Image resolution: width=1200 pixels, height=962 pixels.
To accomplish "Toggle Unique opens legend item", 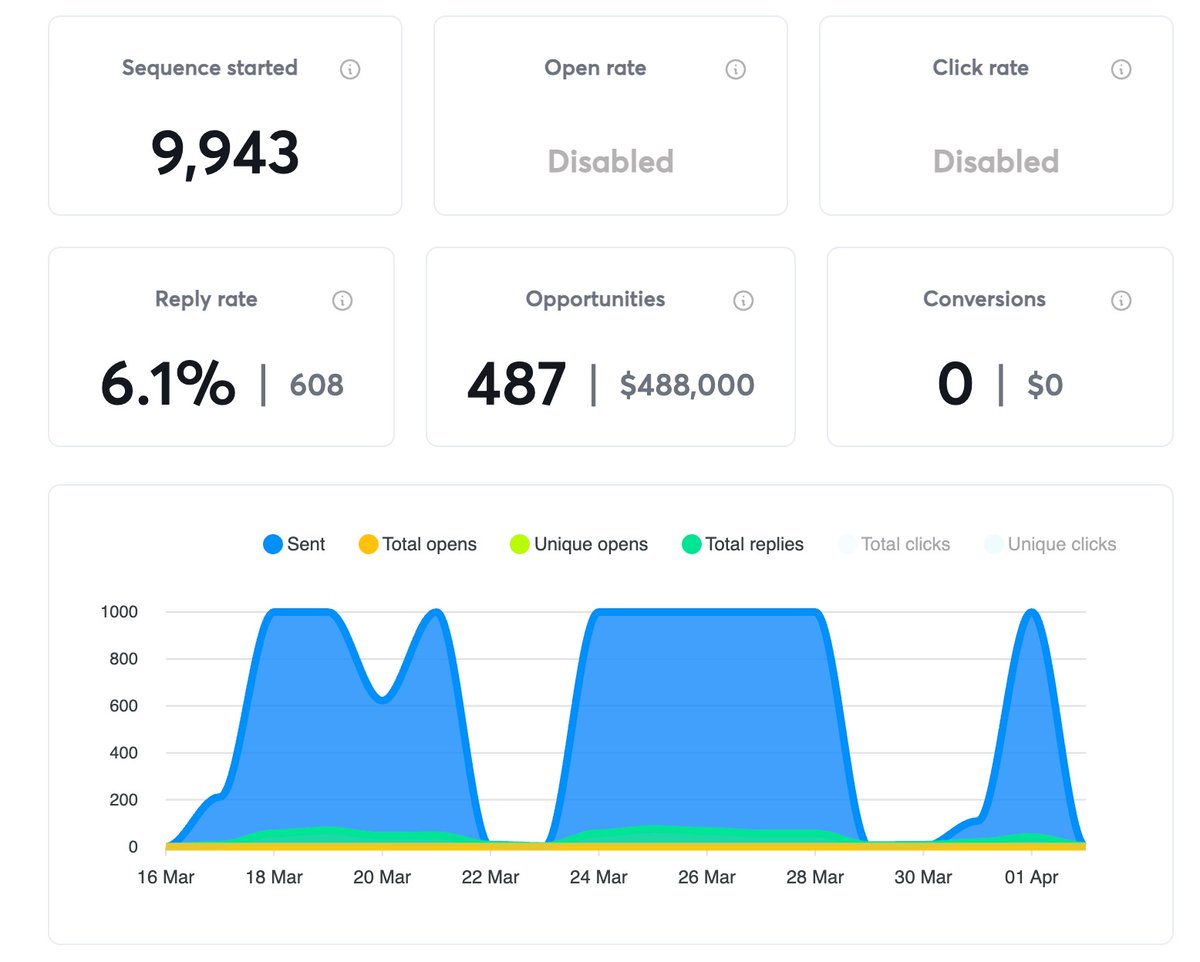I will pos(579,544).
